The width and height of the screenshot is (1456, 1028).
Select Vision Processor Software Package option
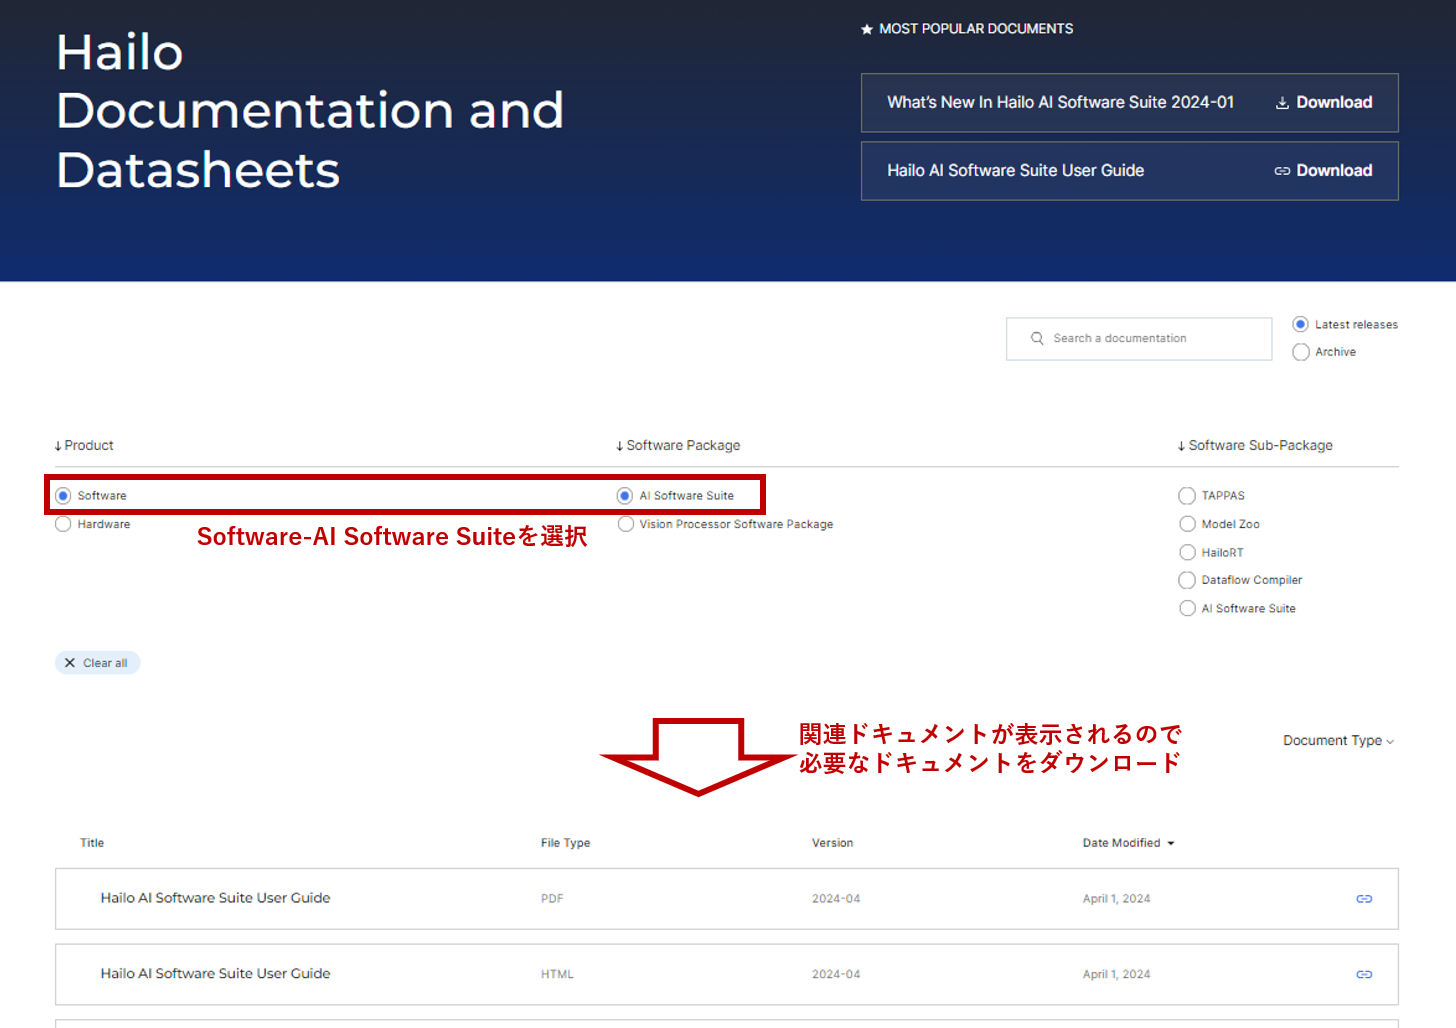click(626, 524)
